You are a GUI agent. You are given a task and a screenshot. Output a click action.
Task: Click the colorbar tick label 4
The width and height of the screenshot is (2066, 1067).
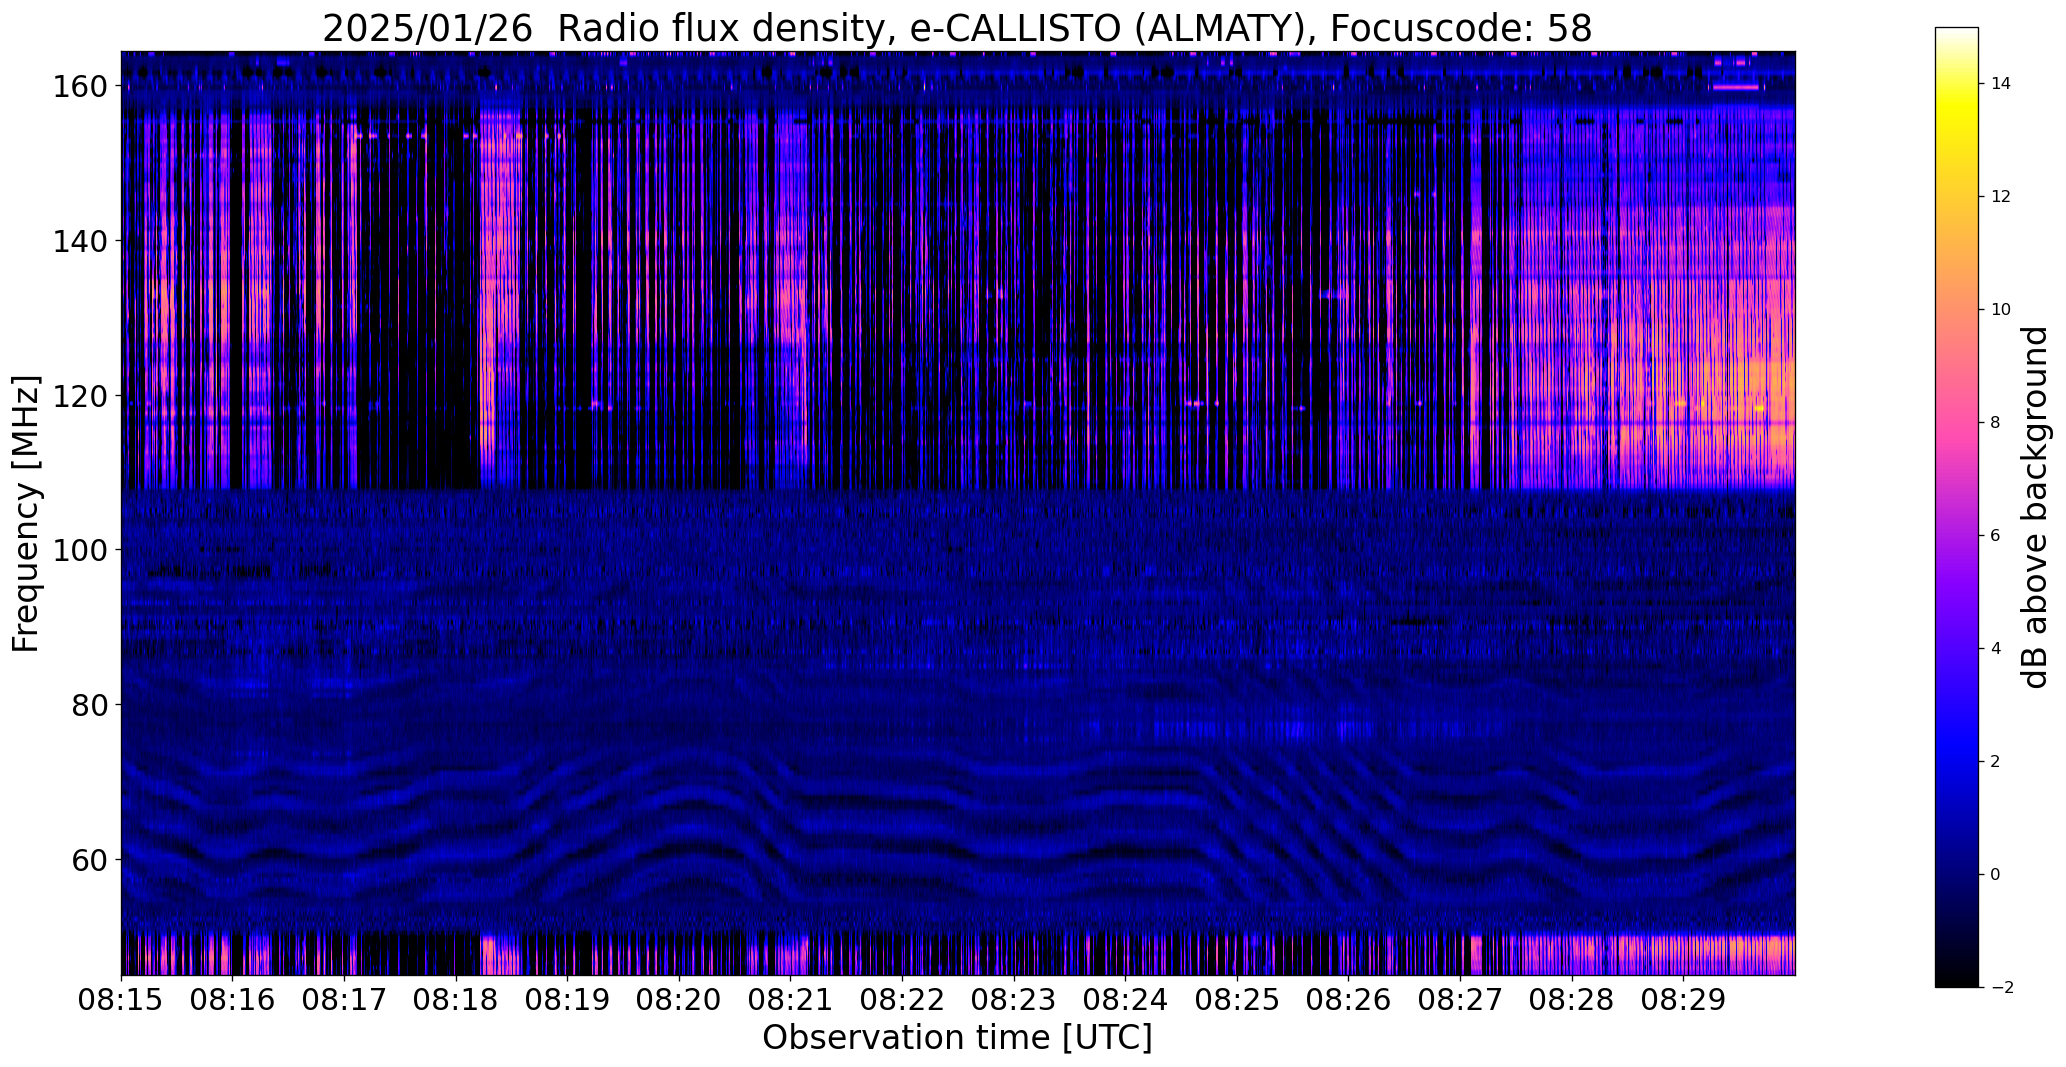1996,649
